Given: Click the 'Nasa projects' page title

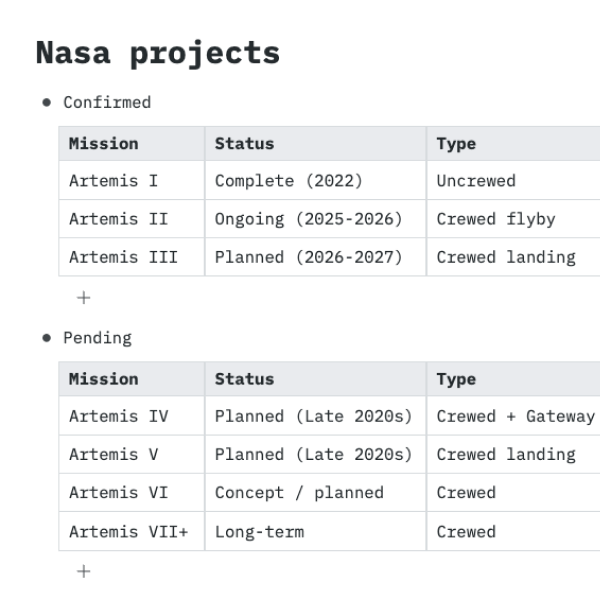Looking at the screenshot, I should (x=158, y=53).
